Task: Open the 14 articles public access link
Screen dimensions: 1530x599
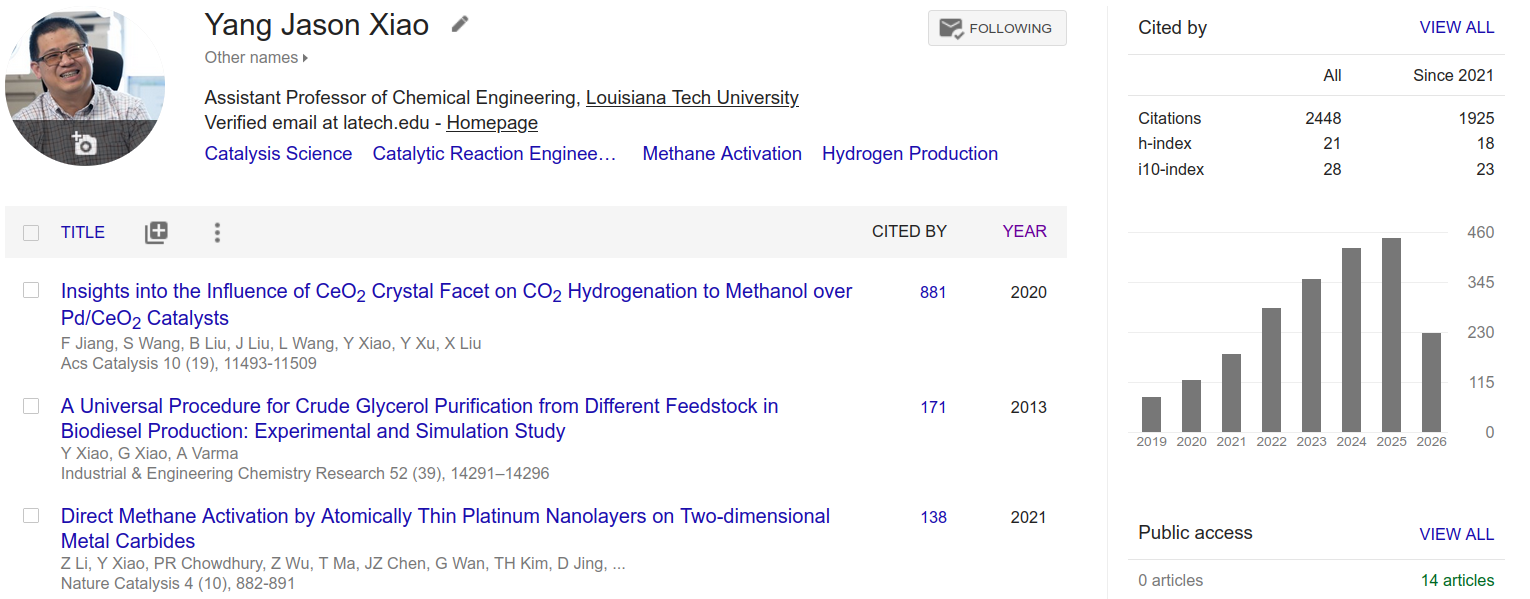Action: point(1457,580)
